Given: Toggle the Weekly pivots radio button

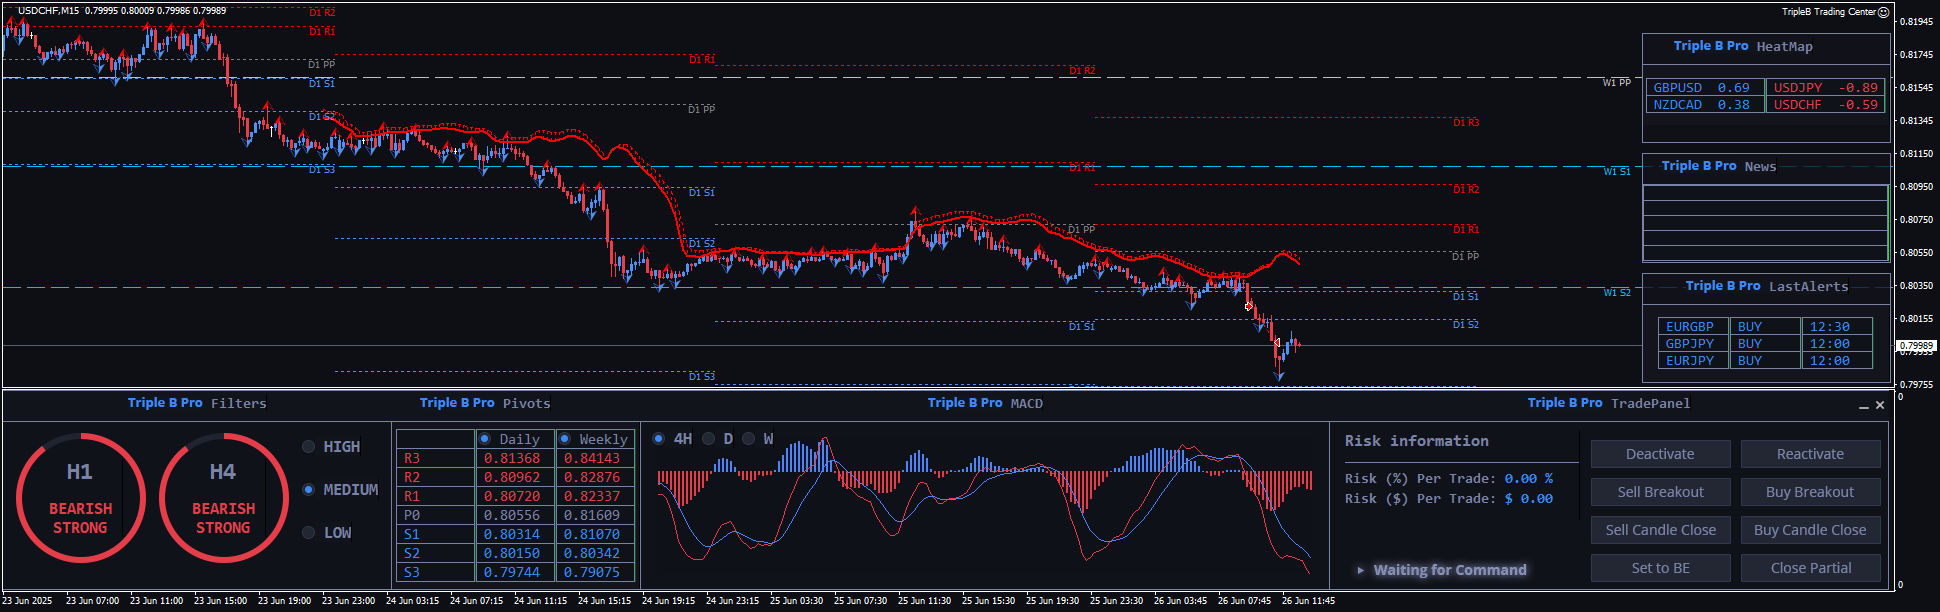Looking at the screenshot, I should (x=565, y=439).
